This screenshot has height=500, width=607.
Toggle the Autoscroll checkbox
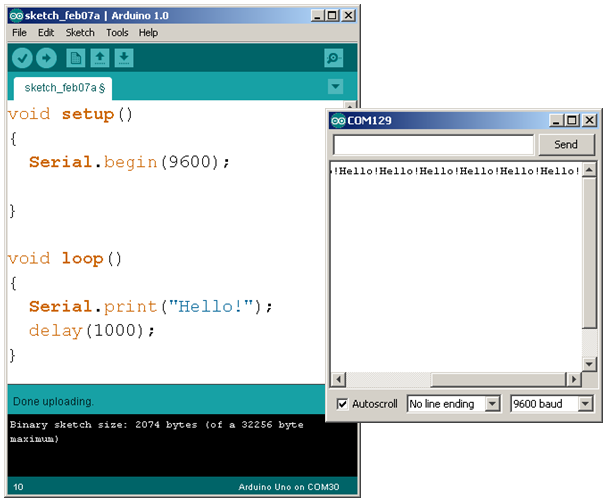point(342,404)
